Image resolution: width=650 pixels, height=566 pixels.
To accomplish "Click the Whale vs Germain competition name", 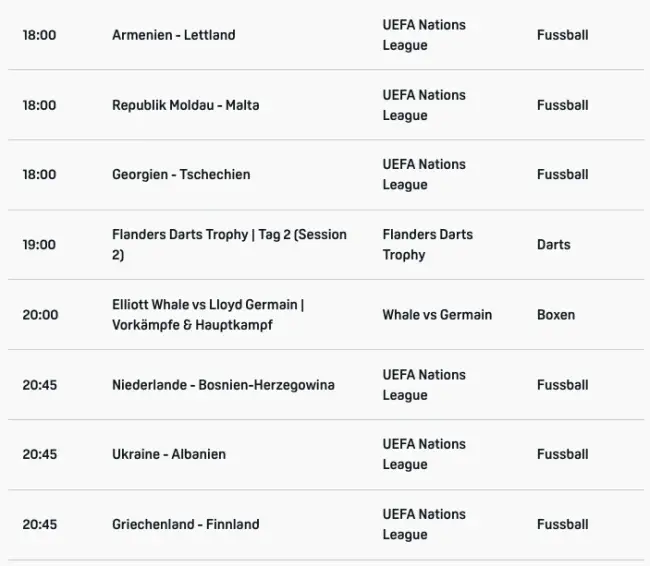I will coord(437,314).
